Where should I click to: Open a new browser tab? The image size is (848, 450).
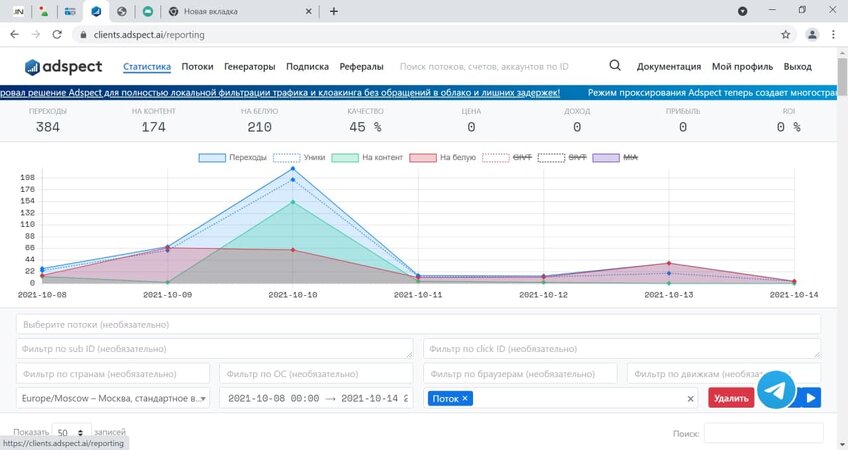click(333, 11)
